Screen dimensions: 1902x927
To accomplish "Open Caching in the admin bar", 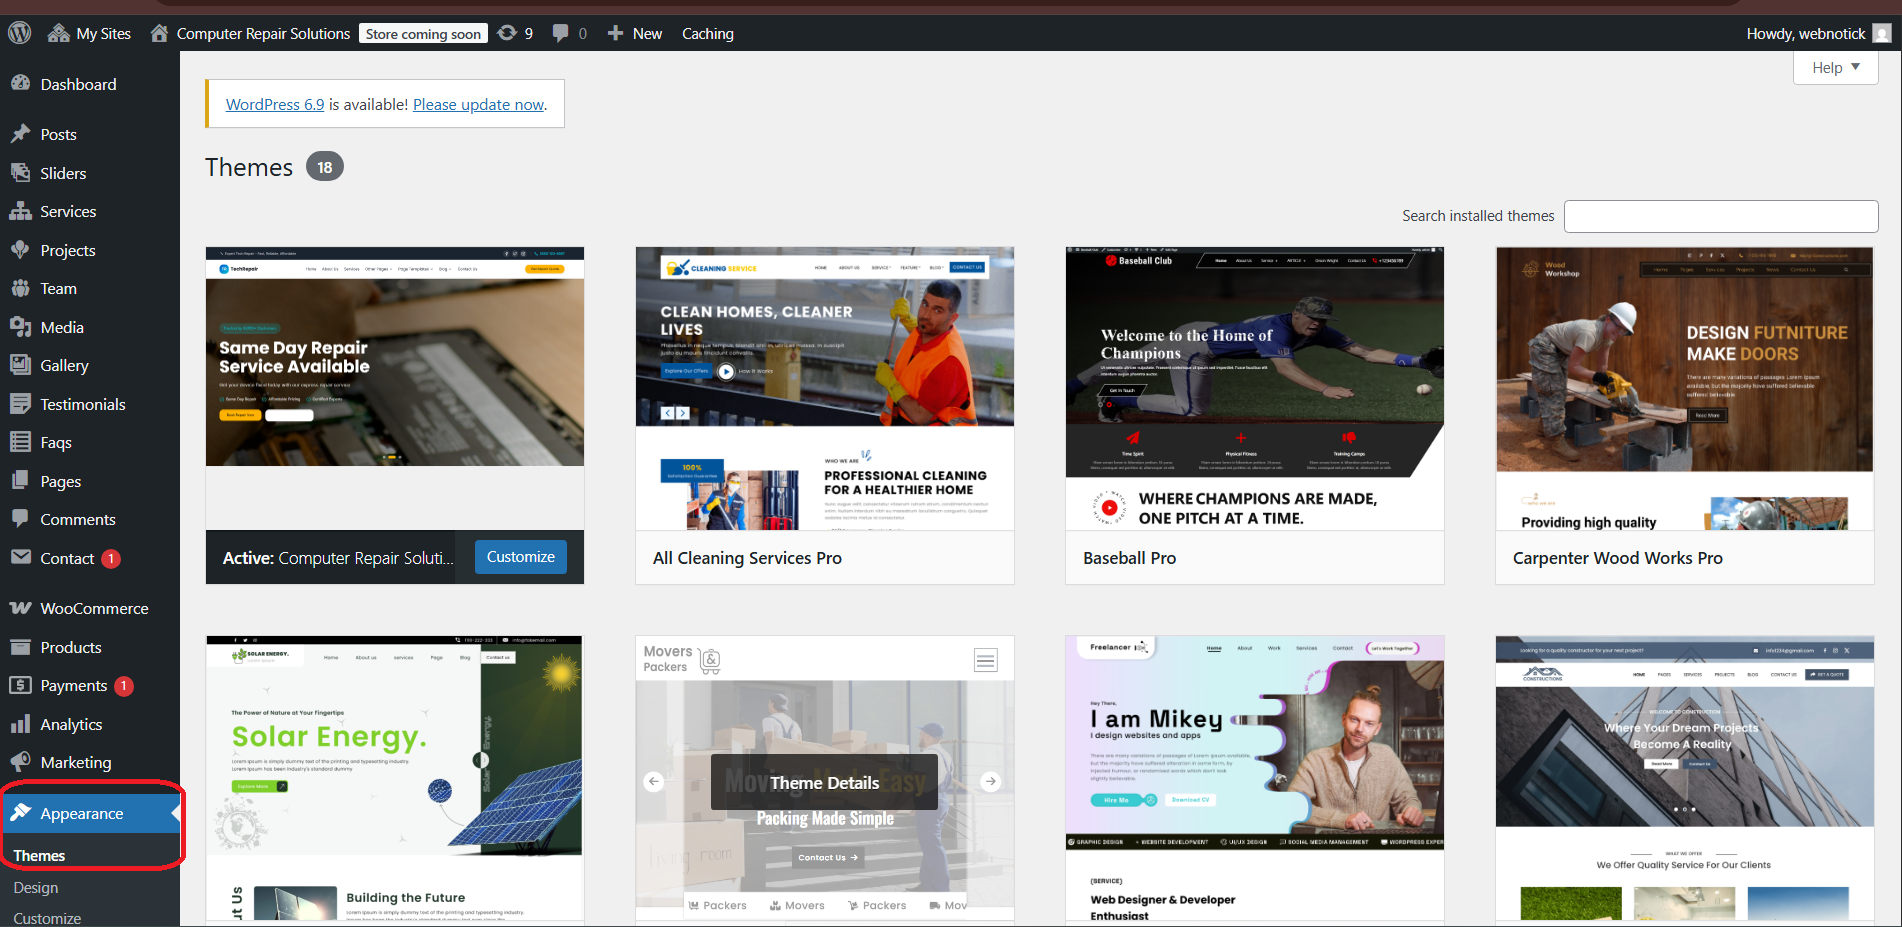I will (x=707, y=33).
